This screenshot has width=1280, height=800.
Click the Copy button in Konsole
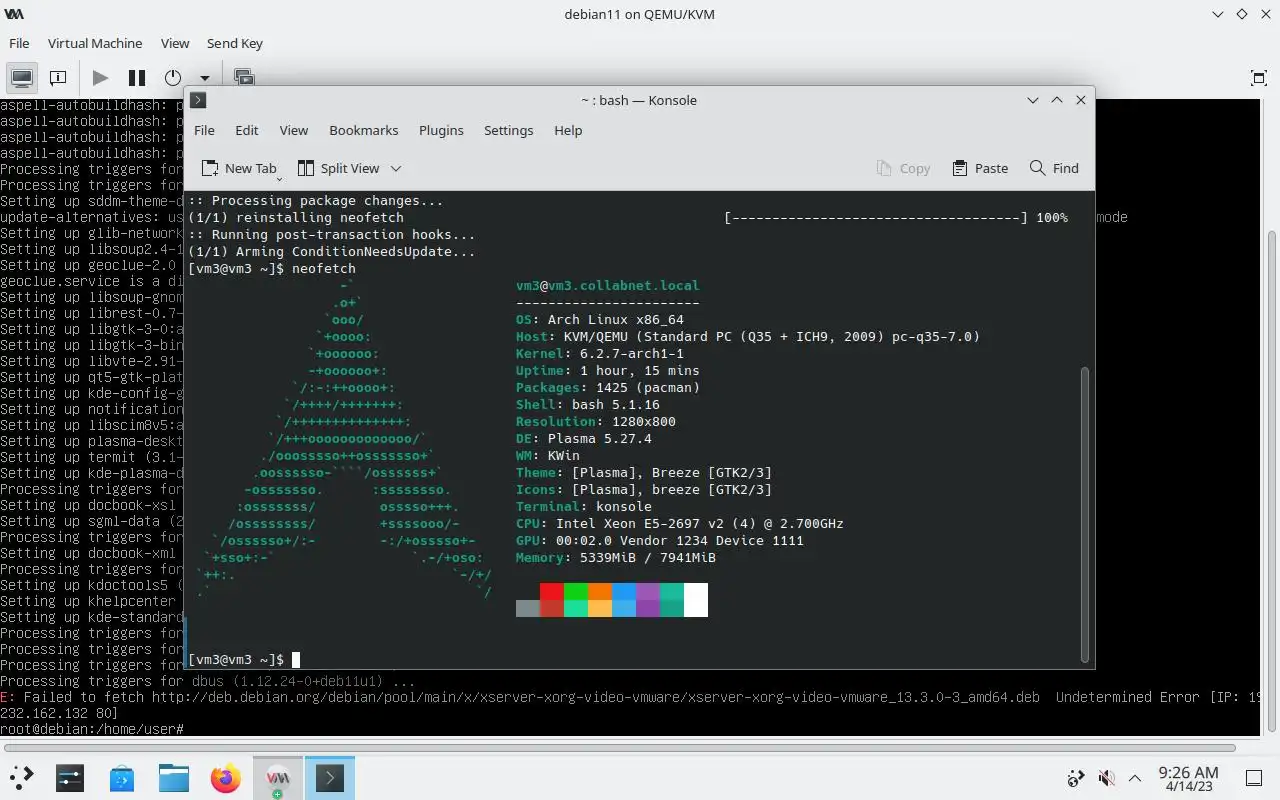(904, 168)
